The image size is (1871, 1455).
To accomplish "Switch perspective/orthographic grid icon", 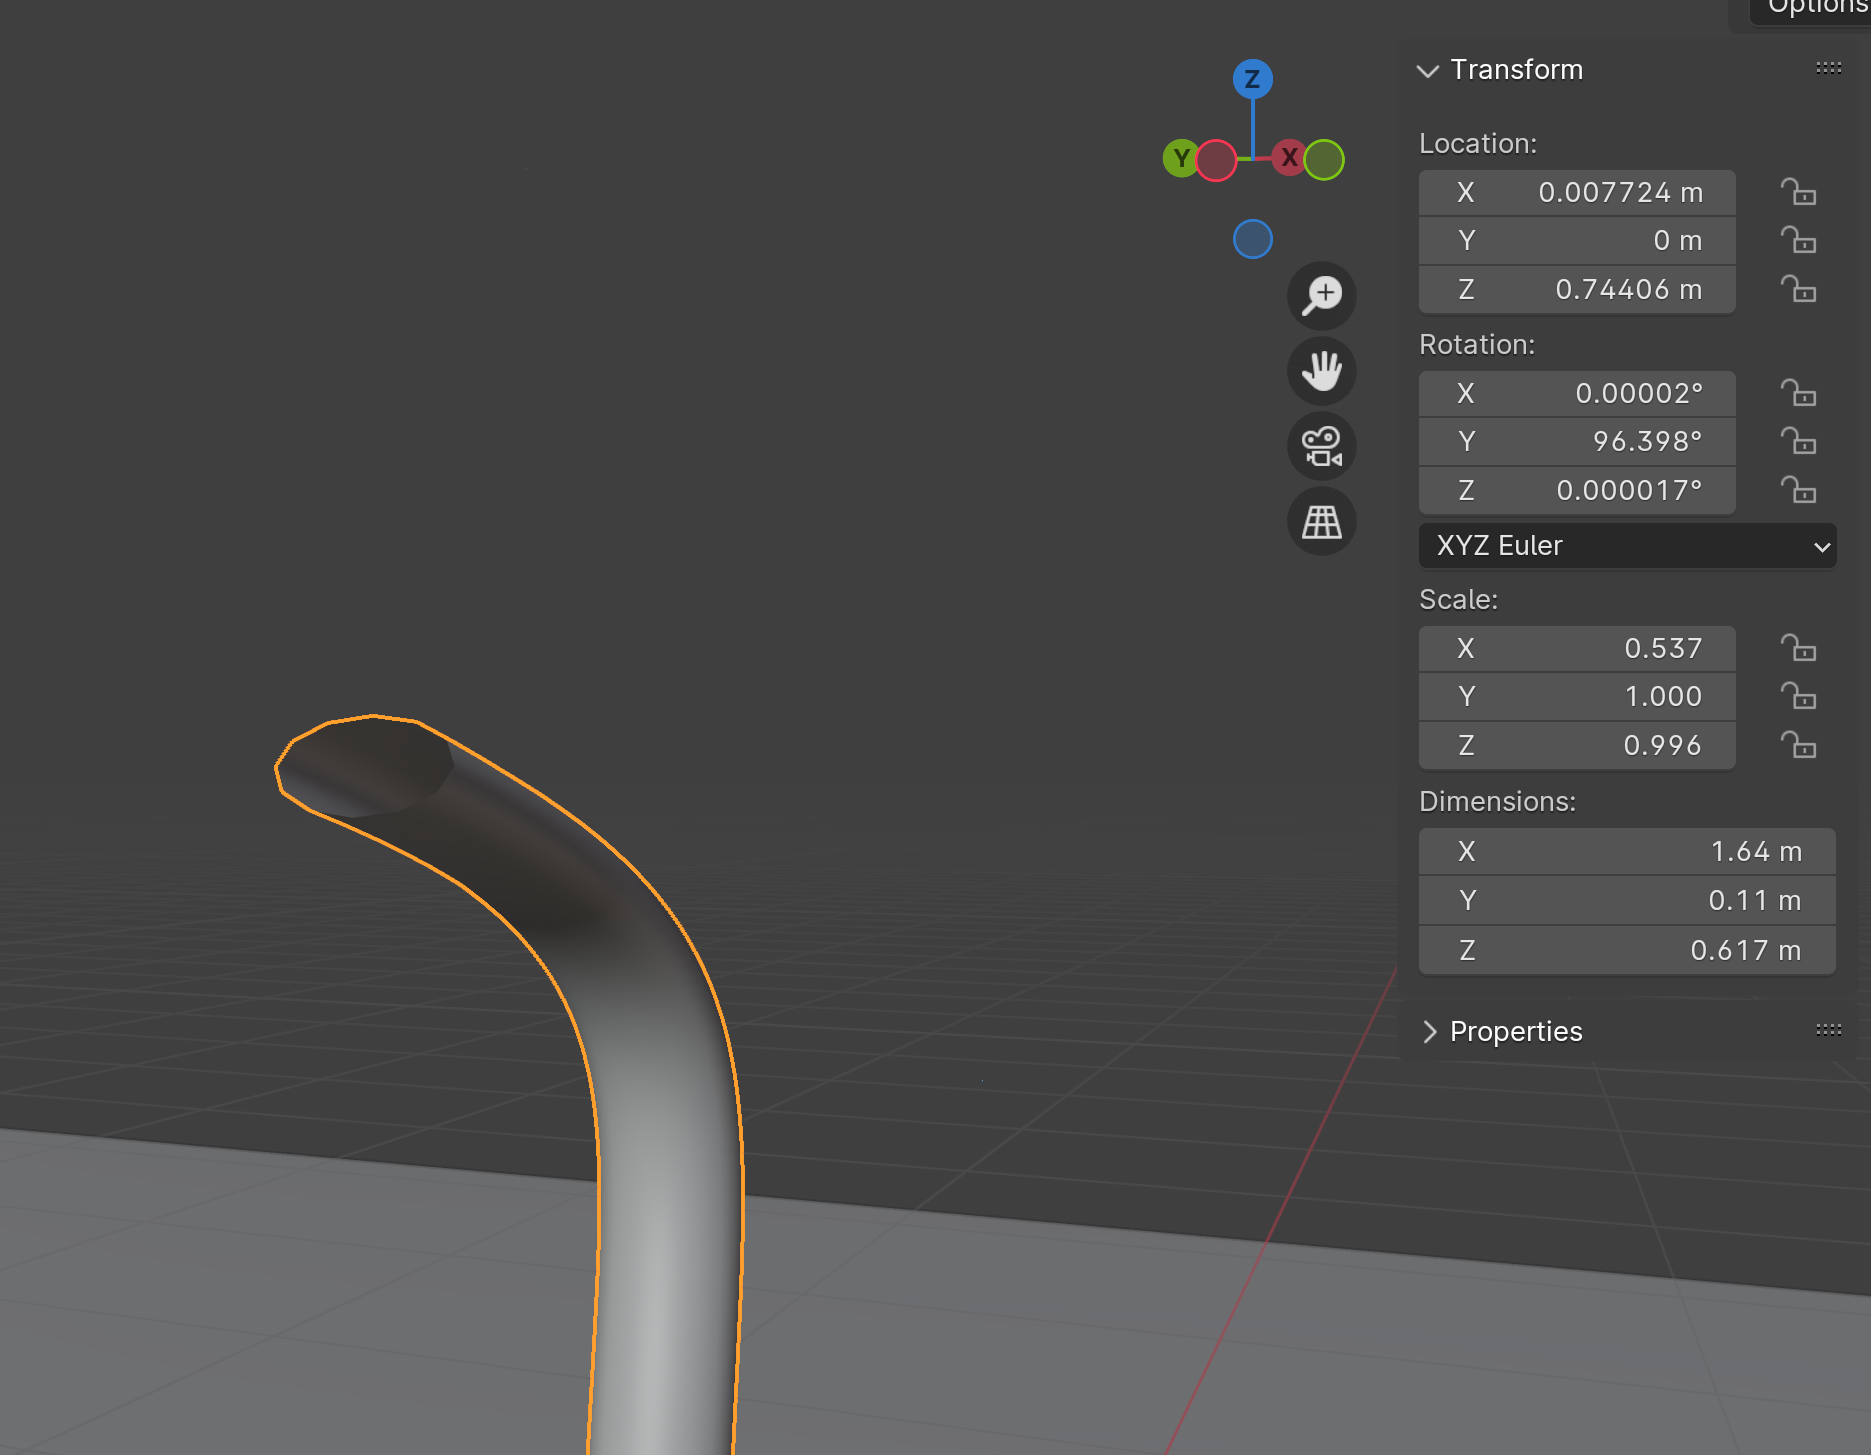I will pyautogui.click(x=1322, y=521).
